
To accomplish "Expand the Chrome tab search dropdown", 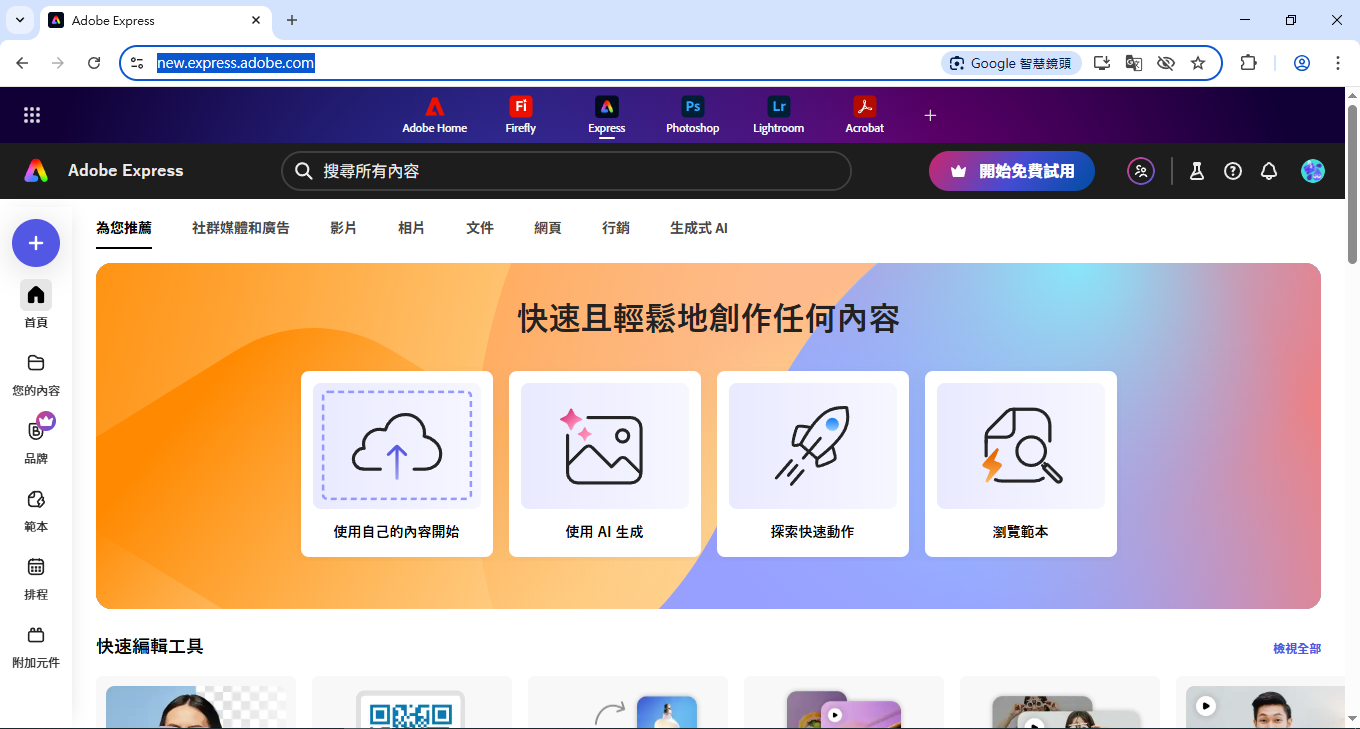I will click(x=19, y=20).
